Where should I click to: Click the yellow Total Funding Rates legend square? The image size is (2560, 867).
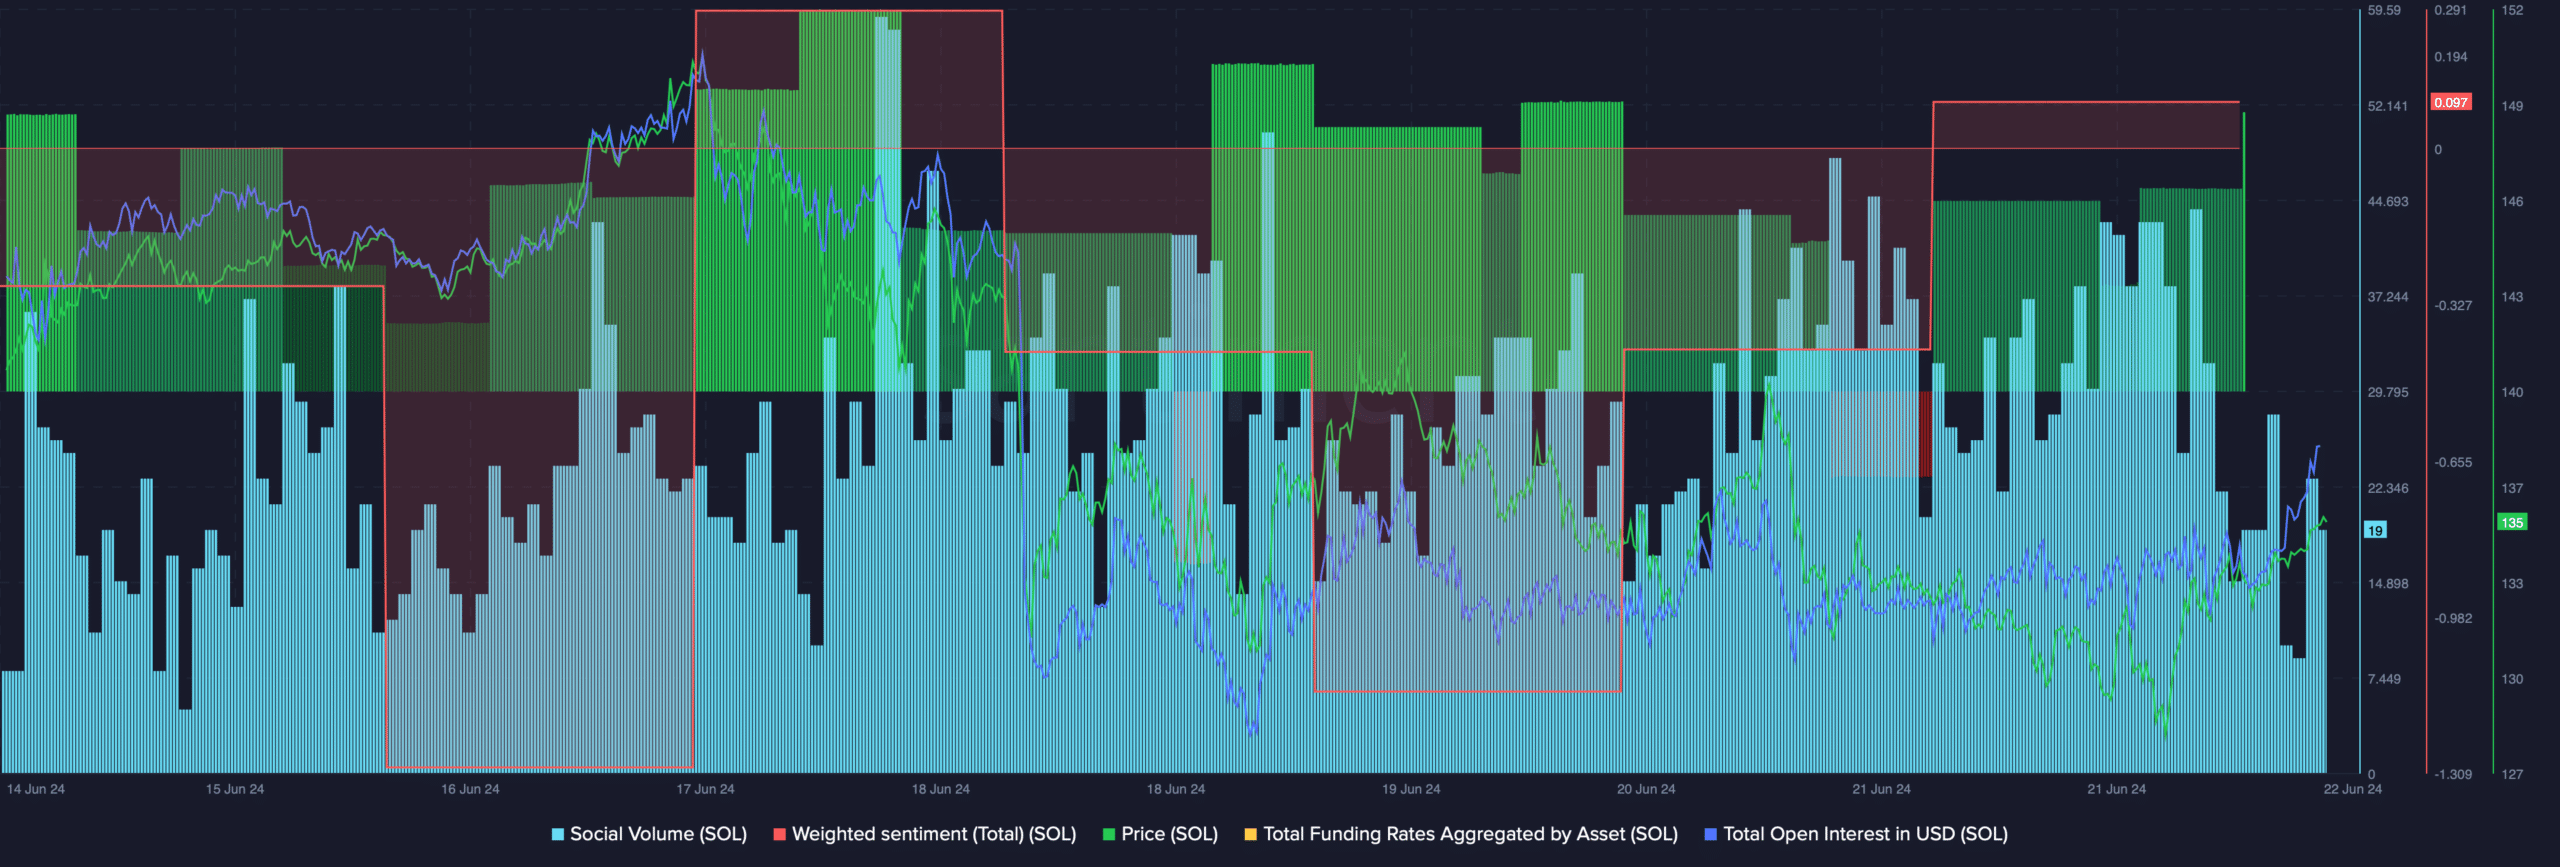[x=1250, y=834]
